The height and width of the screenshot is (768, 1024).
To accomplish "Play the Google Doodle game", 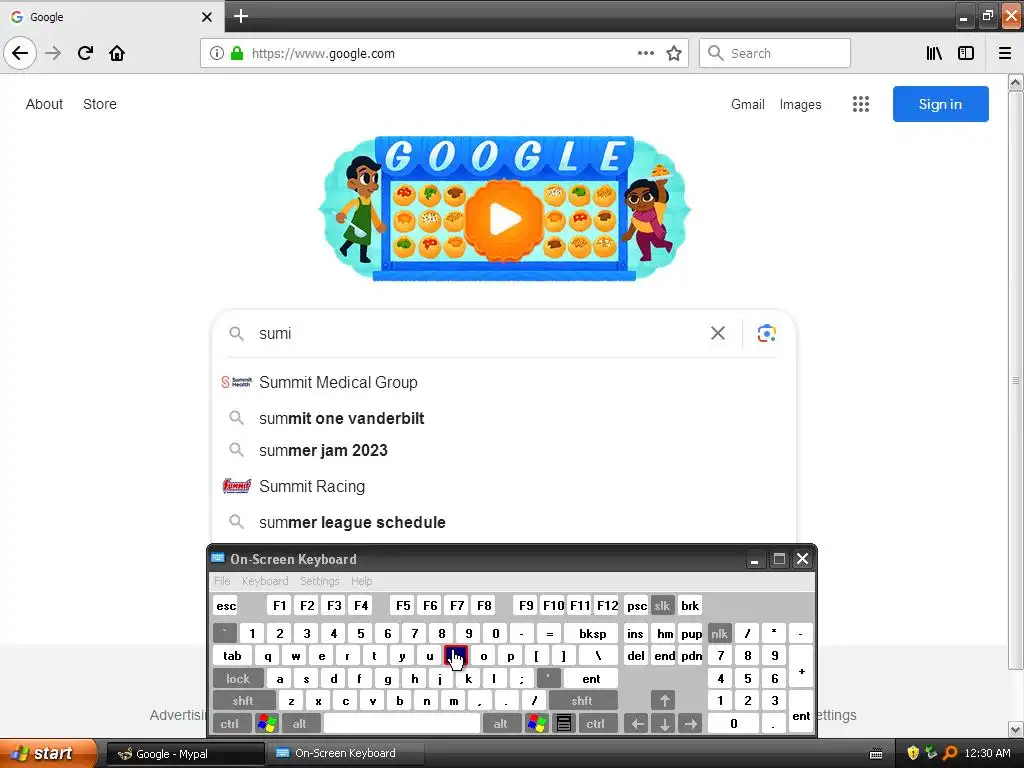I will 504,219.
